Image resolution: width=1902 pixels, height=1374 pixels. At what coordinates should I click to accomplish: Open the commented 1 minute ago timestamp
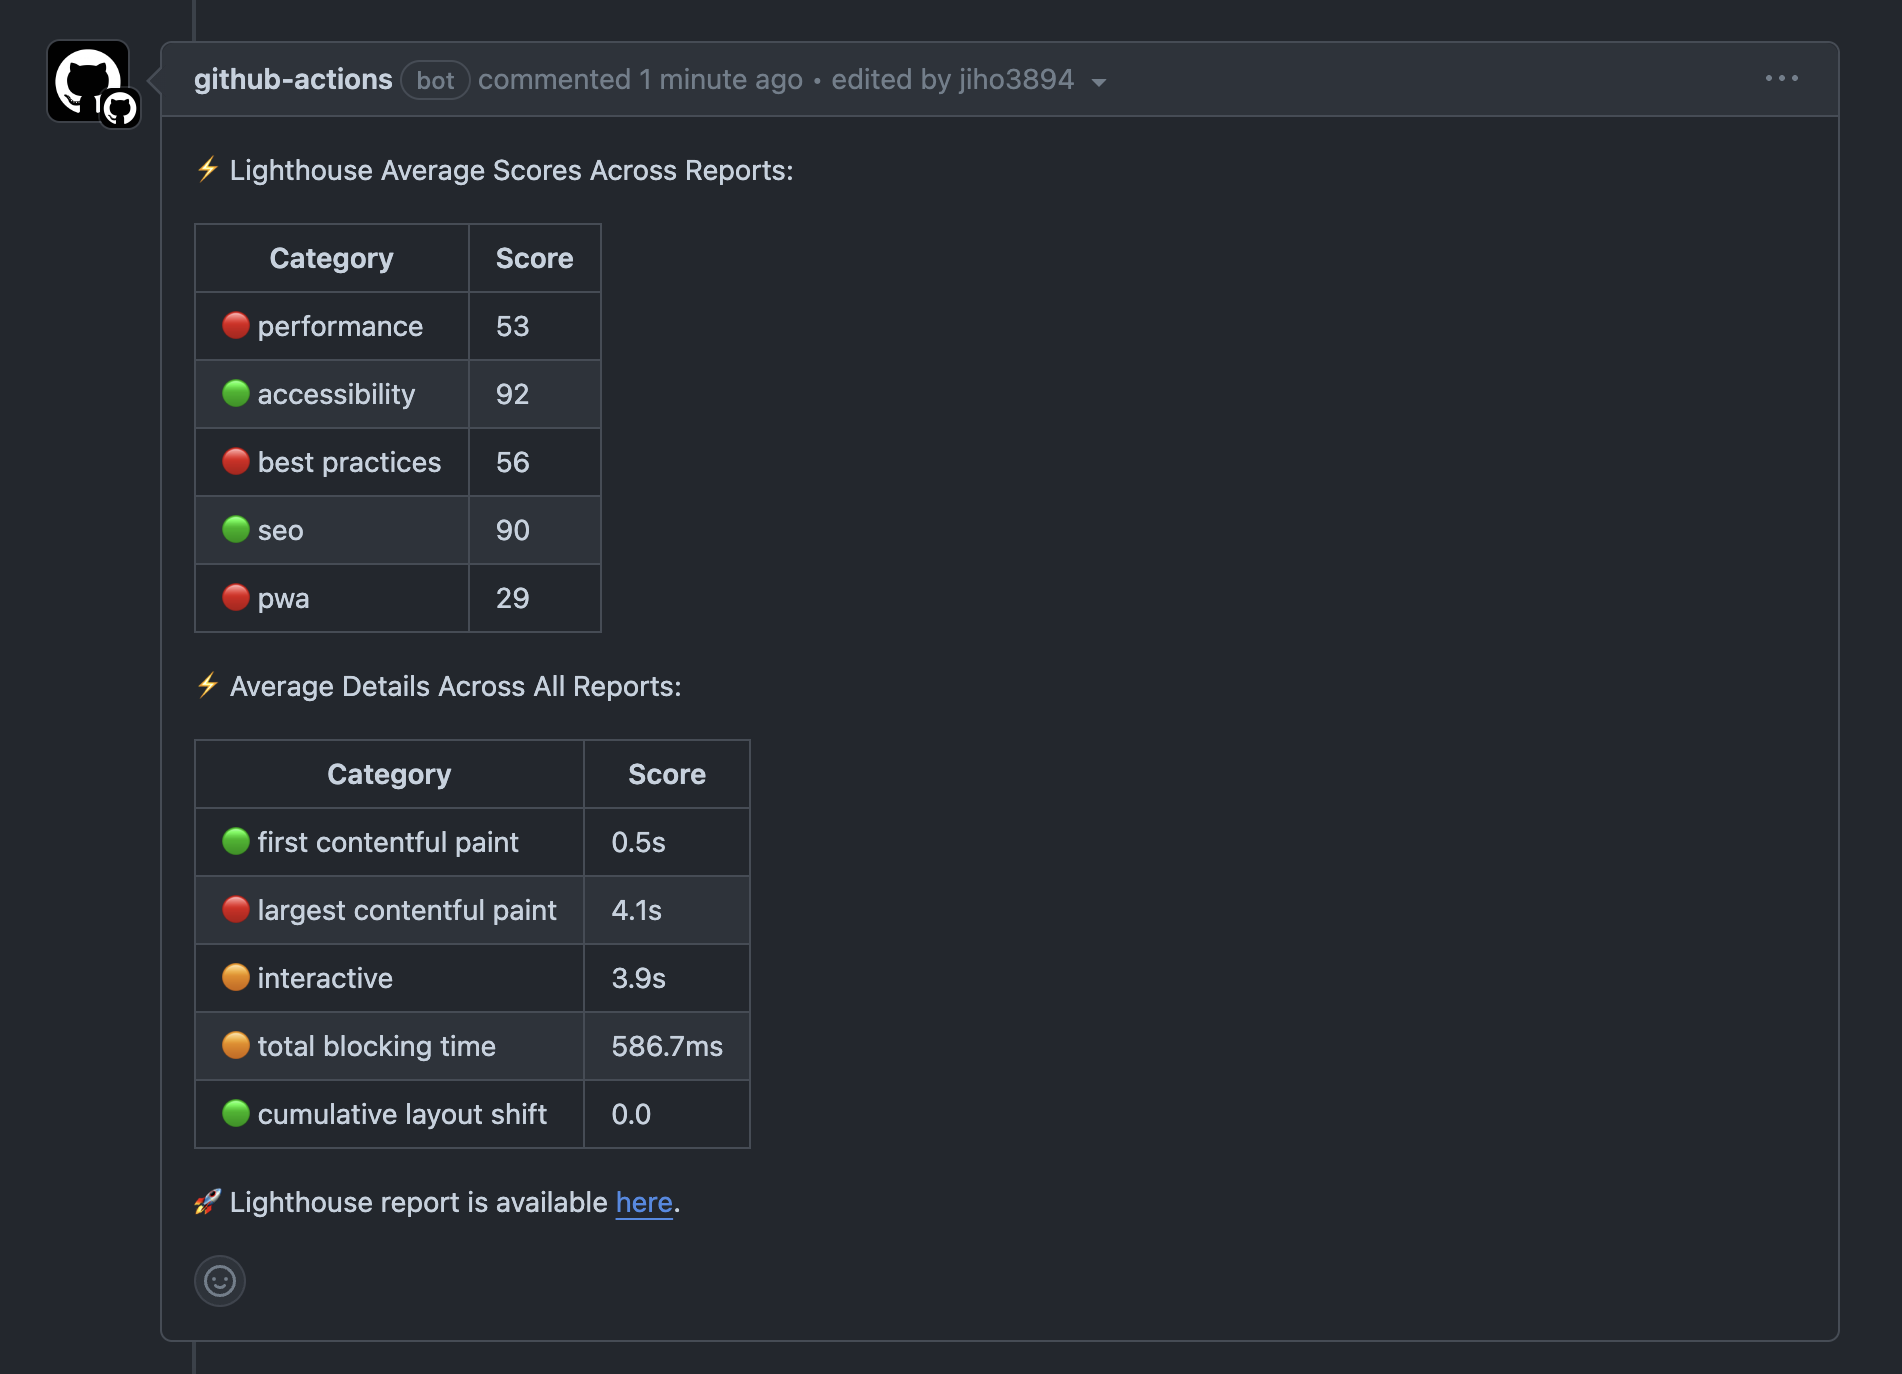pos(640,80)
